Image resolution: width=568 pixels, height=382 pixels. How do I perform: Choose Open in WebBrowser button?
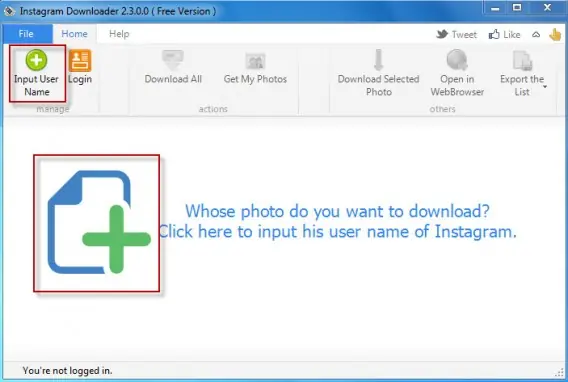457,73
